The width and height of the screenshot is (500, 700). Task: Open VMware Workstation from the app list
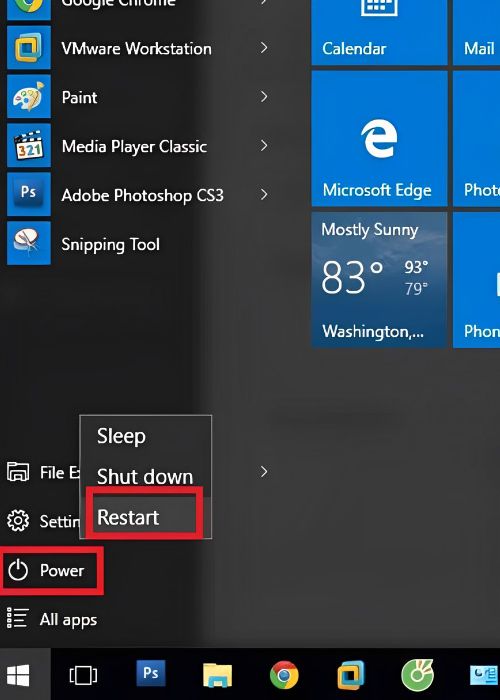point(136,48)
